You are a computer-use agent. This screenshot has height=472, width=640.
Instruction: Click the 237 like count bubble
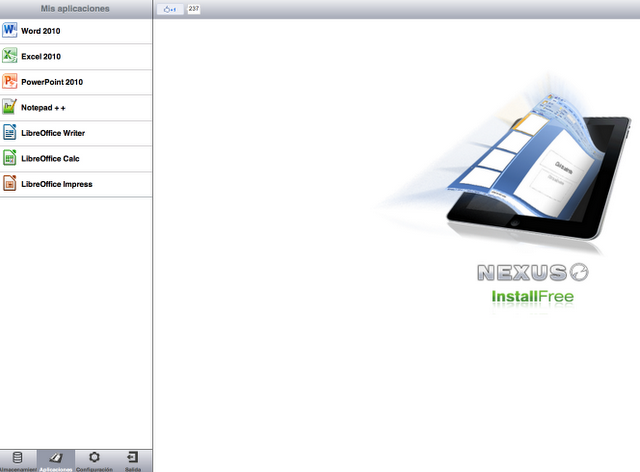(x=194, y=9)
